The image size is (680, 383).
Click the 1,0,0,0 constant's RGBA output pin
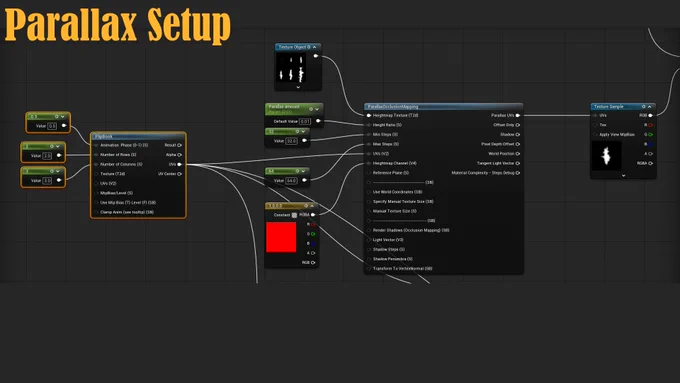[x=313, y=215]
